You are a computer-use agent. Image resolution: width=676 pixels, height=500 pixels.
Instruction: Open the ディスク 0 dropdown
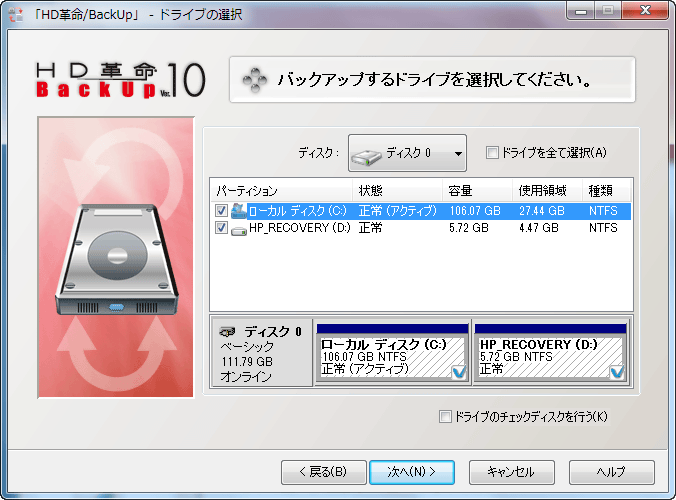[407, 153]
